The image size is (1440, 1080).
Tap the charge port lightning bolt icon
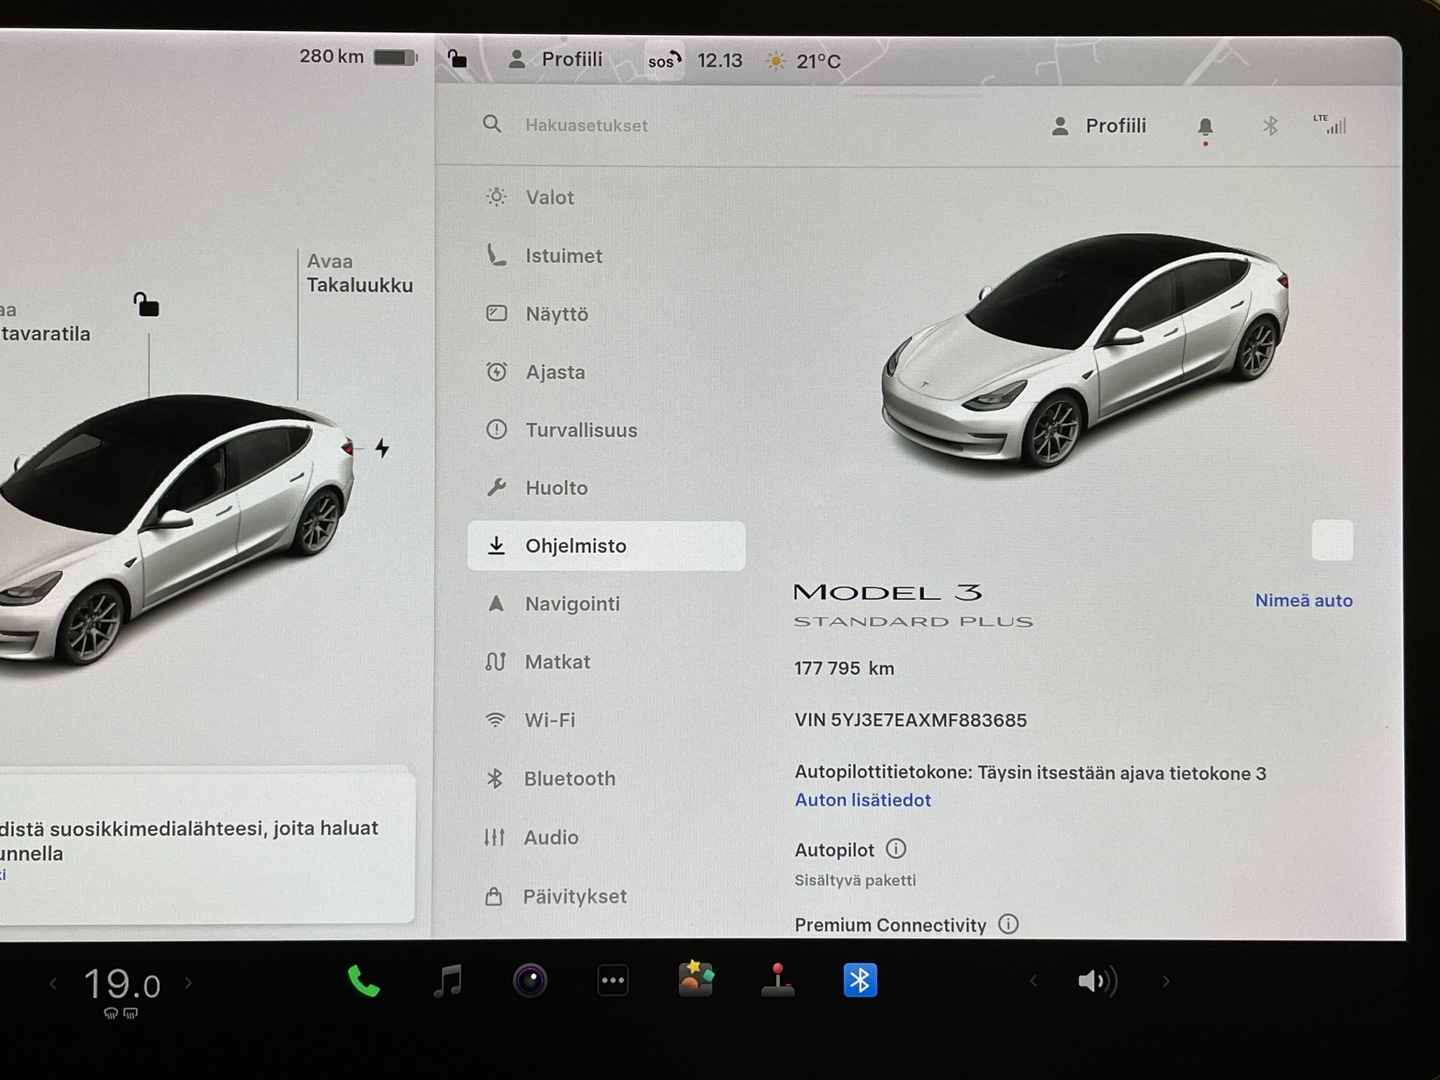tap(382, 448)
